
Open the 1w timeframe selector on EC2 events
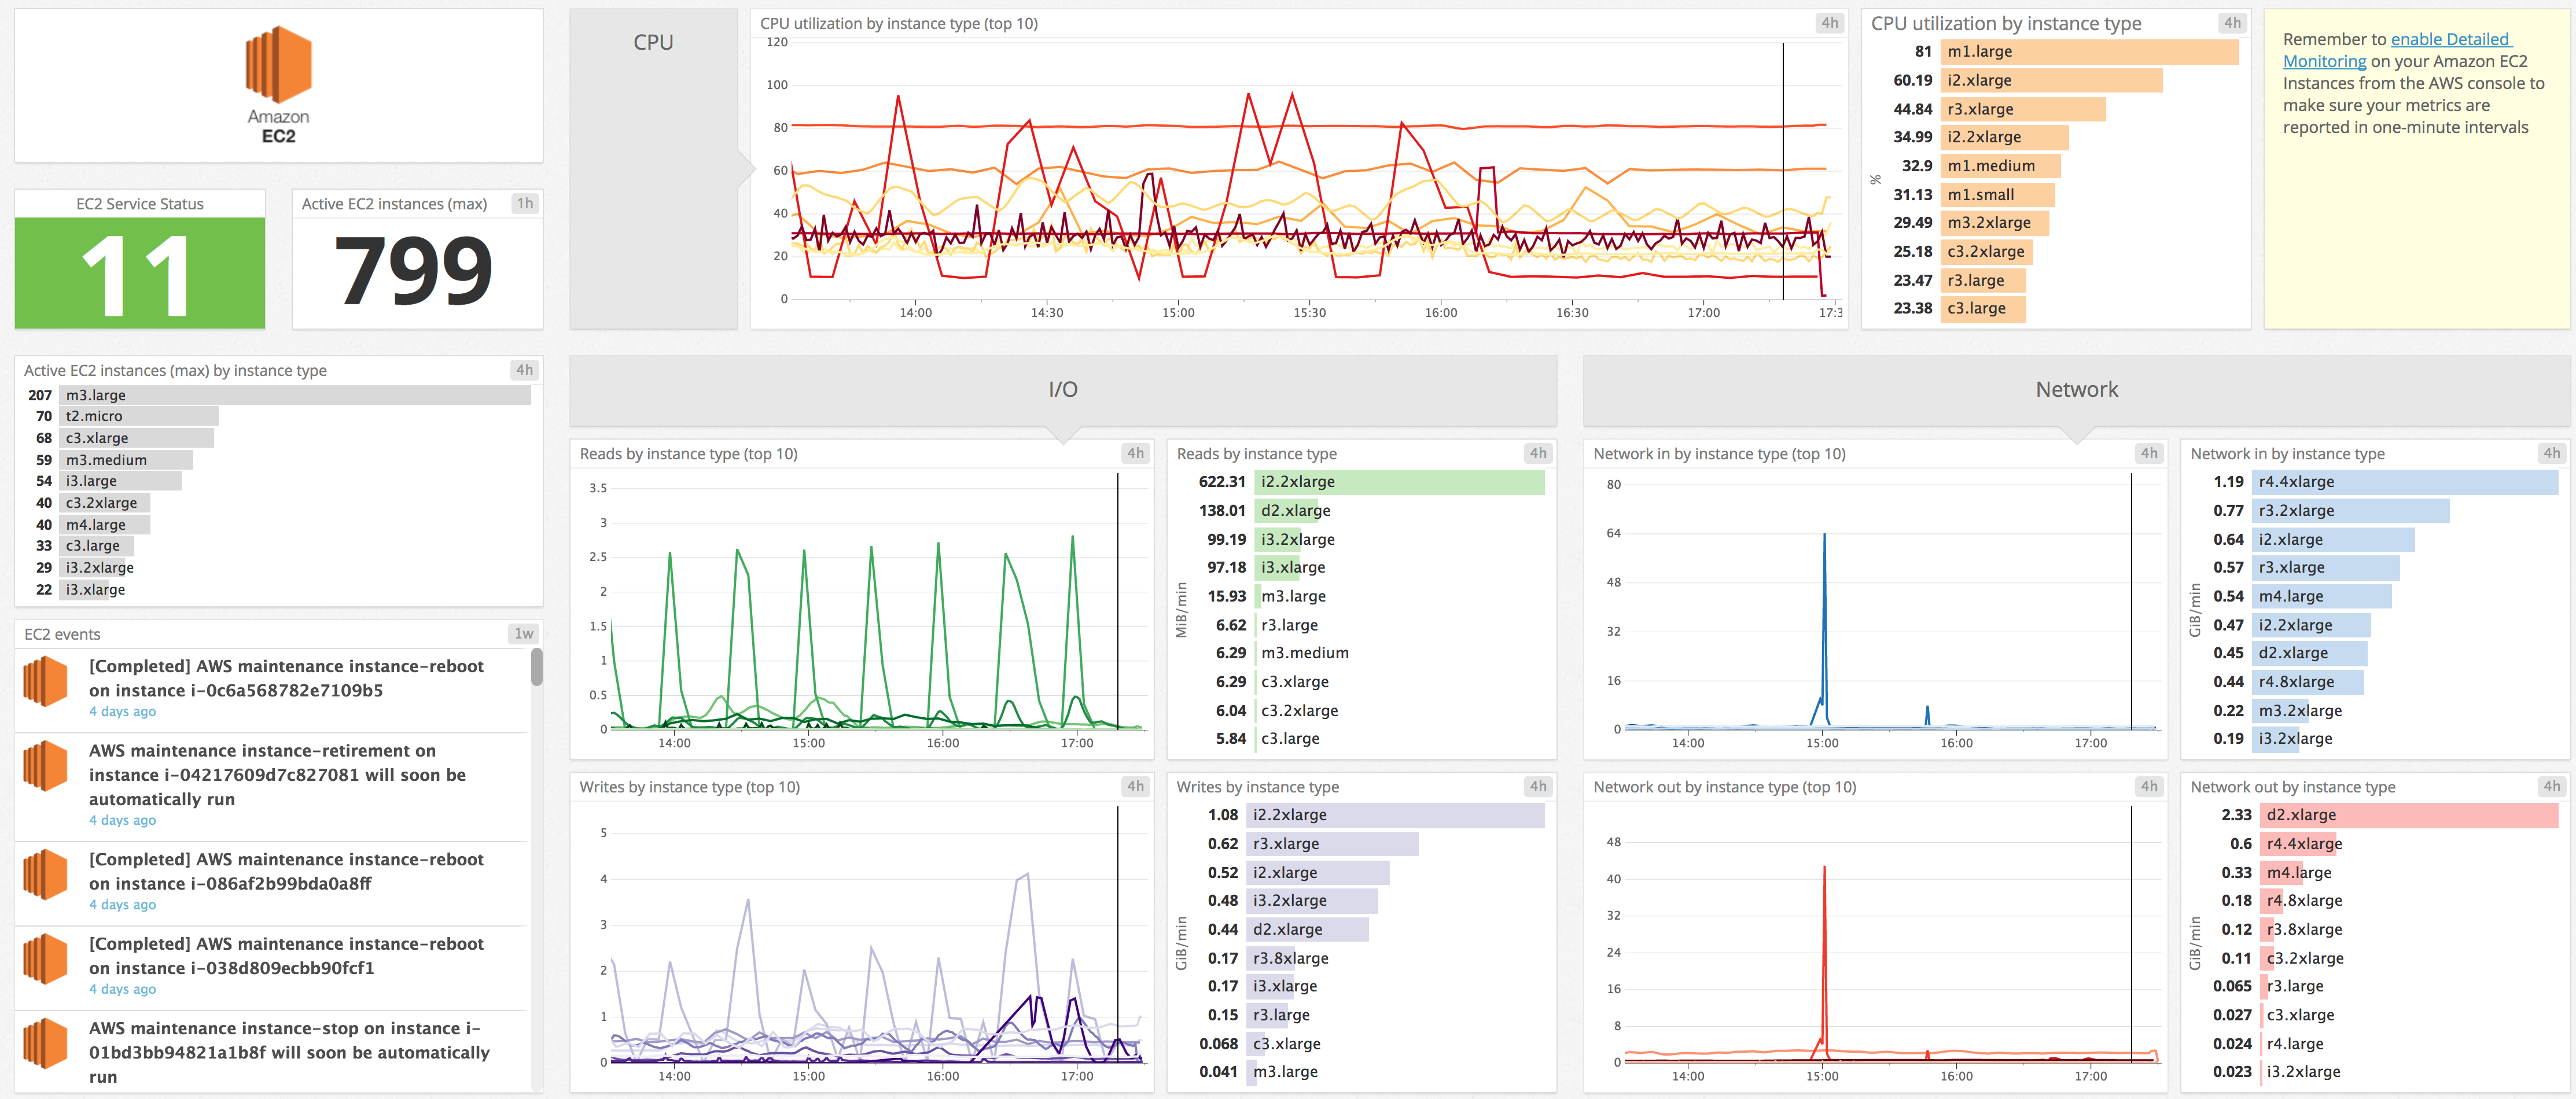(523, 633)
